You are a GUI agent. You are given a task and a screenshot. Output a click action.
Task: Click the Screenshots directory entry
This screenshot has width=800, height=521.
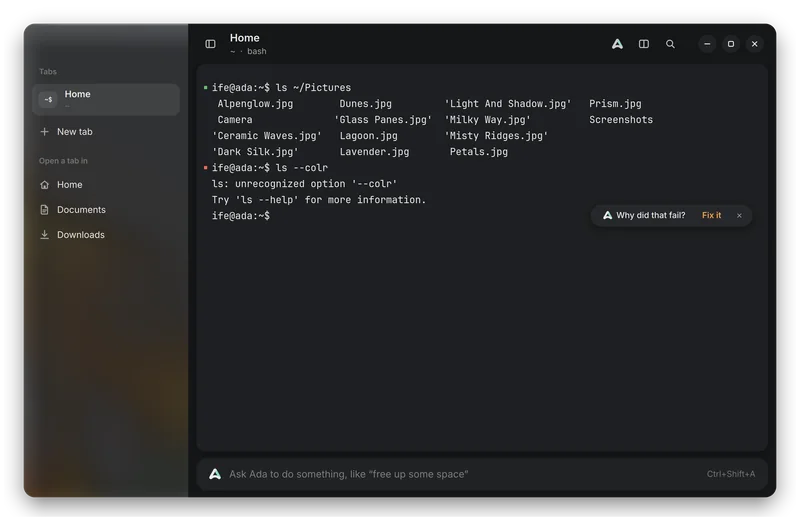[621, 119]
